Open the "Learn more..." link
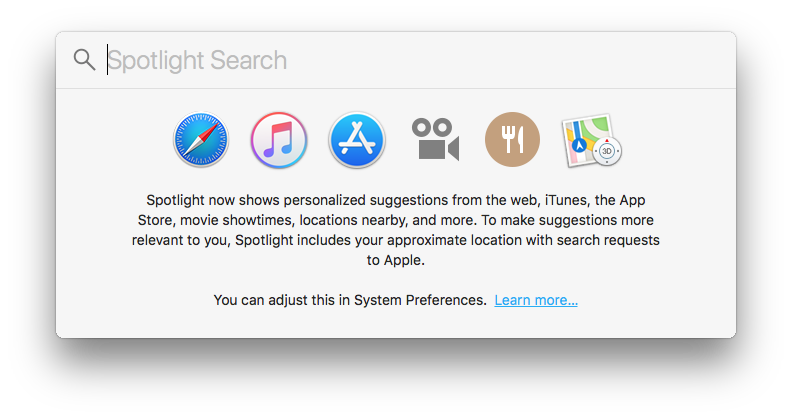Image resolution: width=792 pixels, height=418 pixels. [536, 300]
